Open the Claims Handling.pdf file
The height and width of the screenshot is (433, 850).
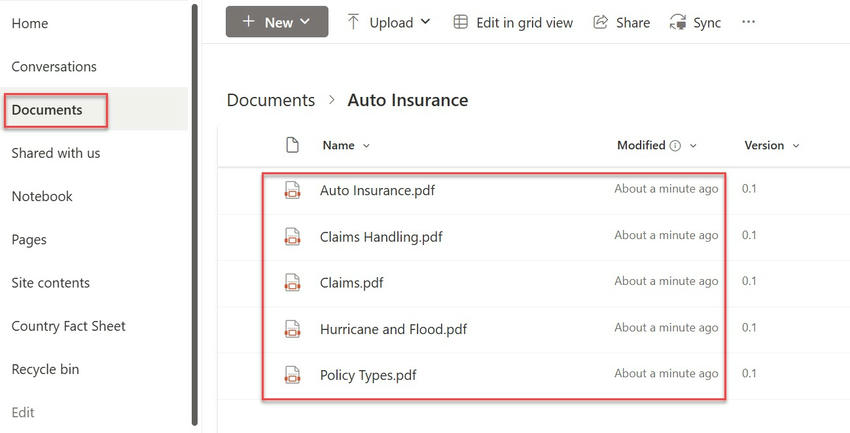381,237
